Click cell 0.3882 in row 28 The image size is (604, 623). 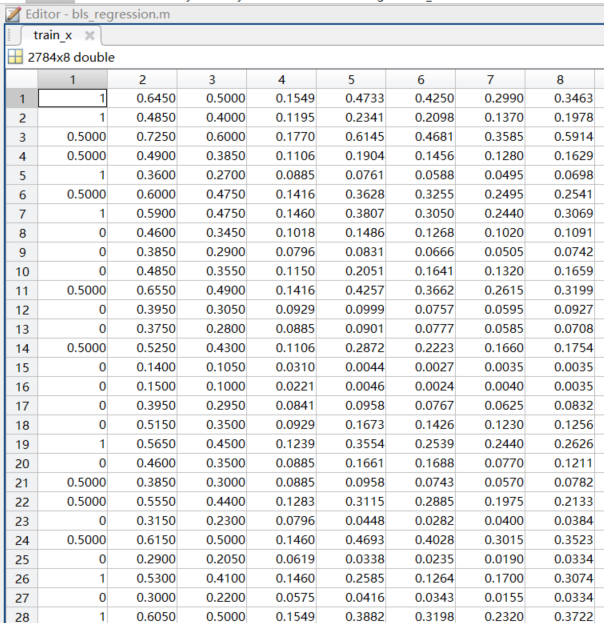pyautogui.click(x=351, y=617)
